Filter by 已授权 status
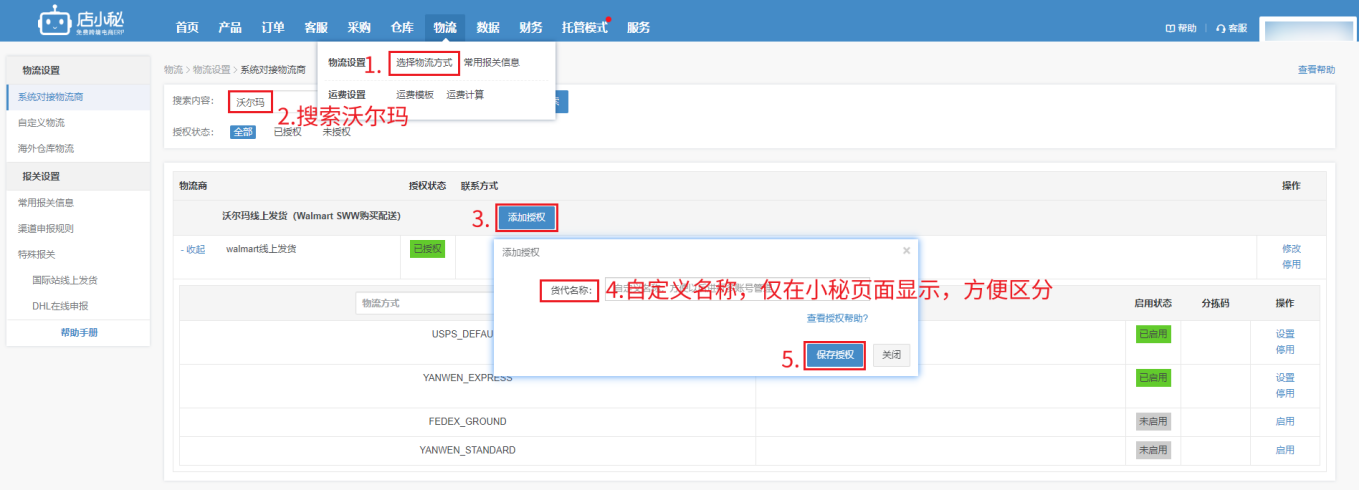 point(287,131)
